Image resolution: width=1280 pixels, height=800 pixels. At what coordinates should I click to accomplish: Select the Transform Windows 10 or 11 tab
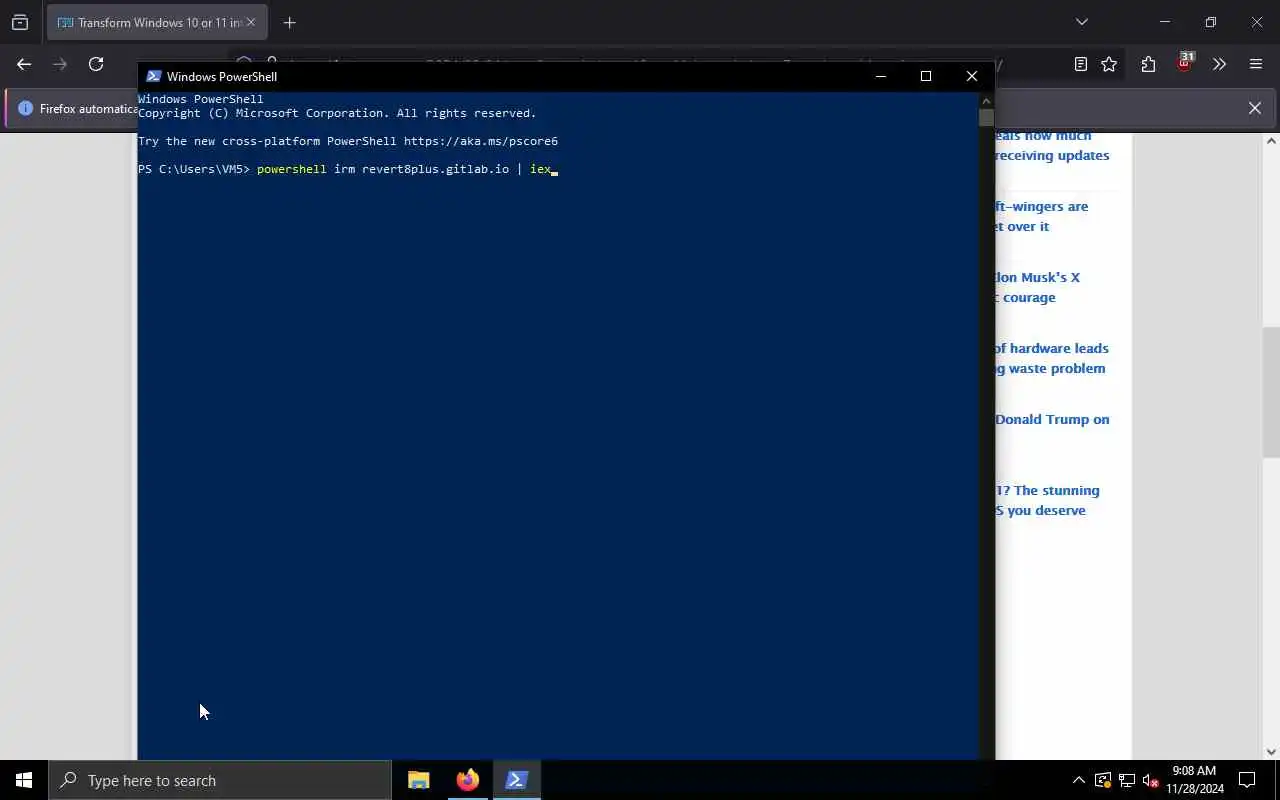pyautogui.click(x=157, y=22)
